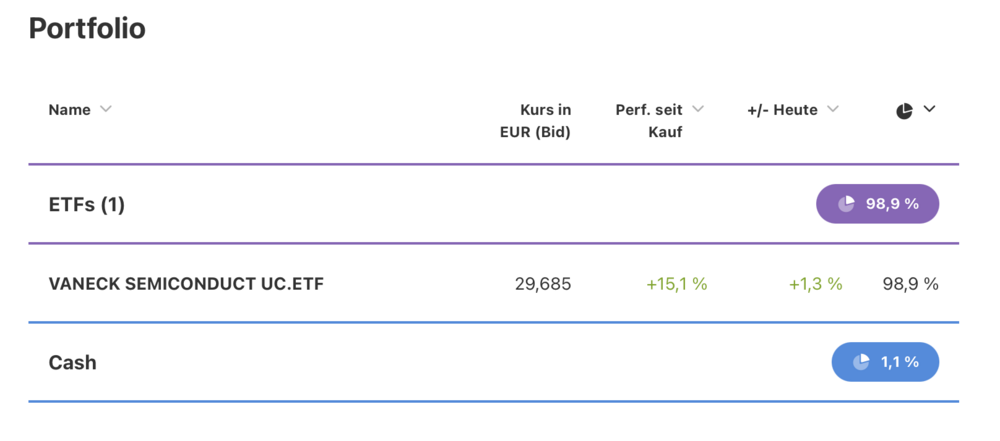Click the +15,1 % performance value
Viewport: 1000px width, 441px height.
(x=676, y=284)
